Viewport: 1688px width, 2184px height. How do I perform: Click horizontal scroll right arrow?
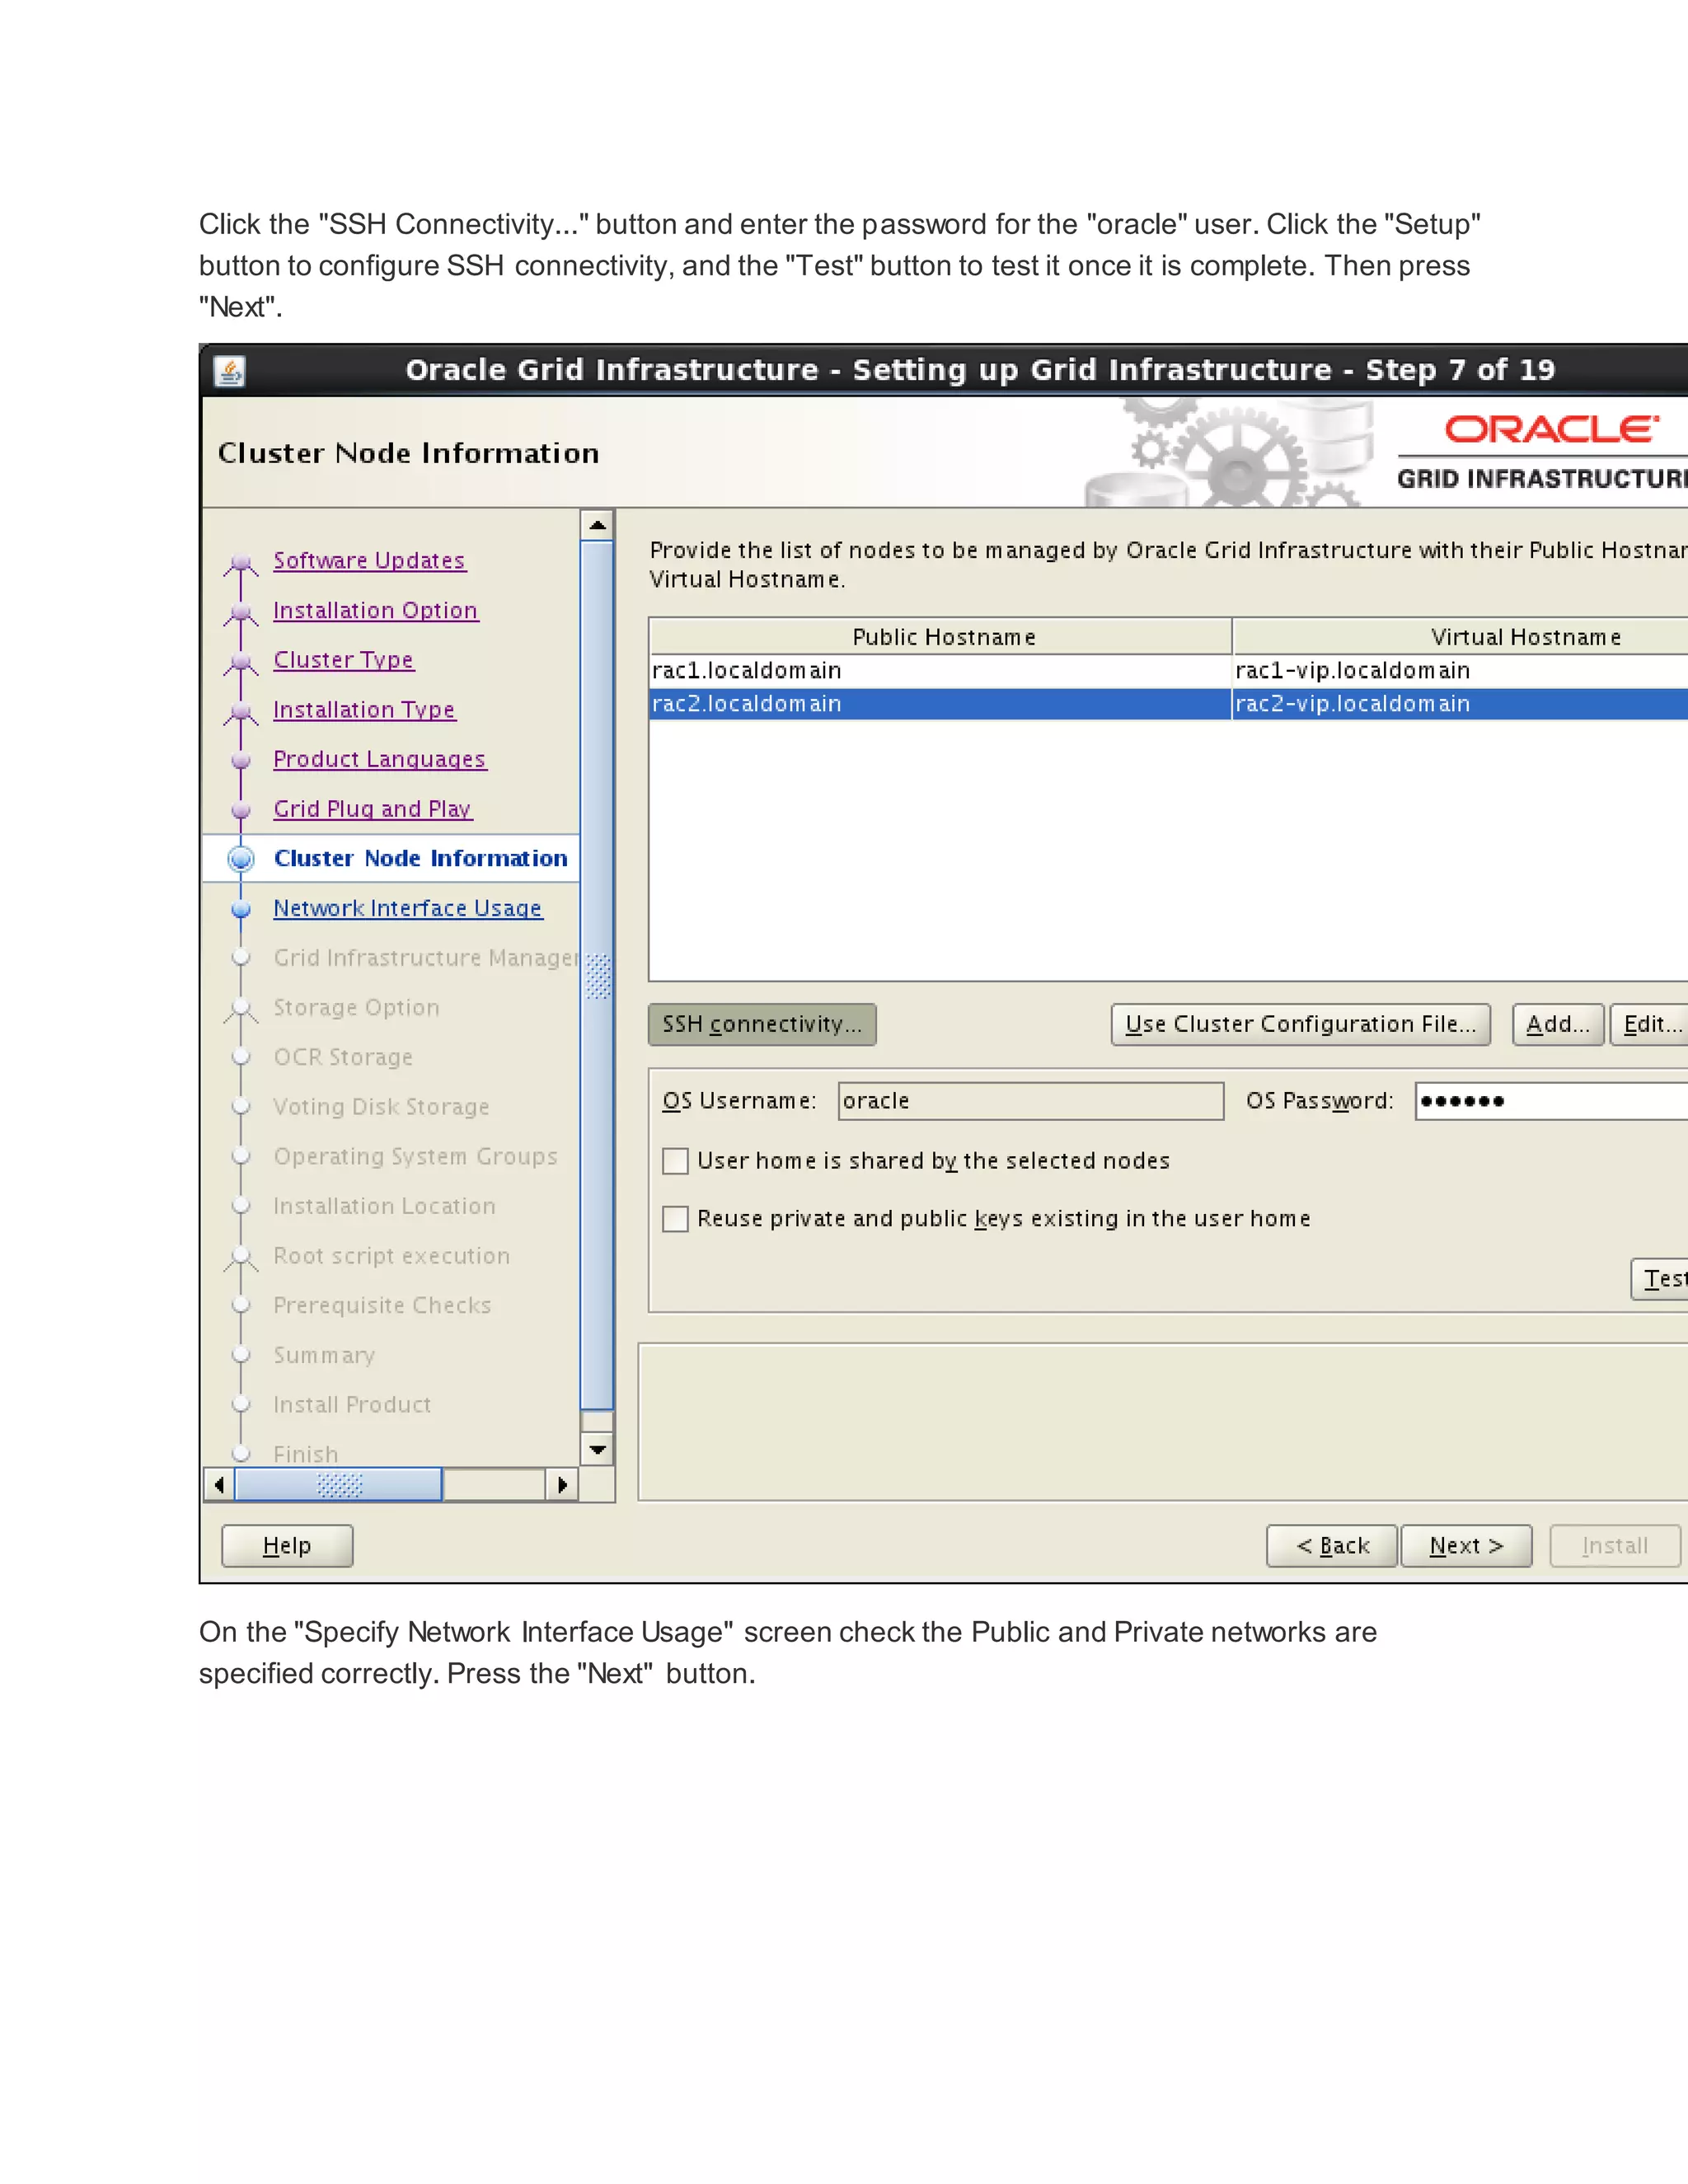coord(562,1484)
